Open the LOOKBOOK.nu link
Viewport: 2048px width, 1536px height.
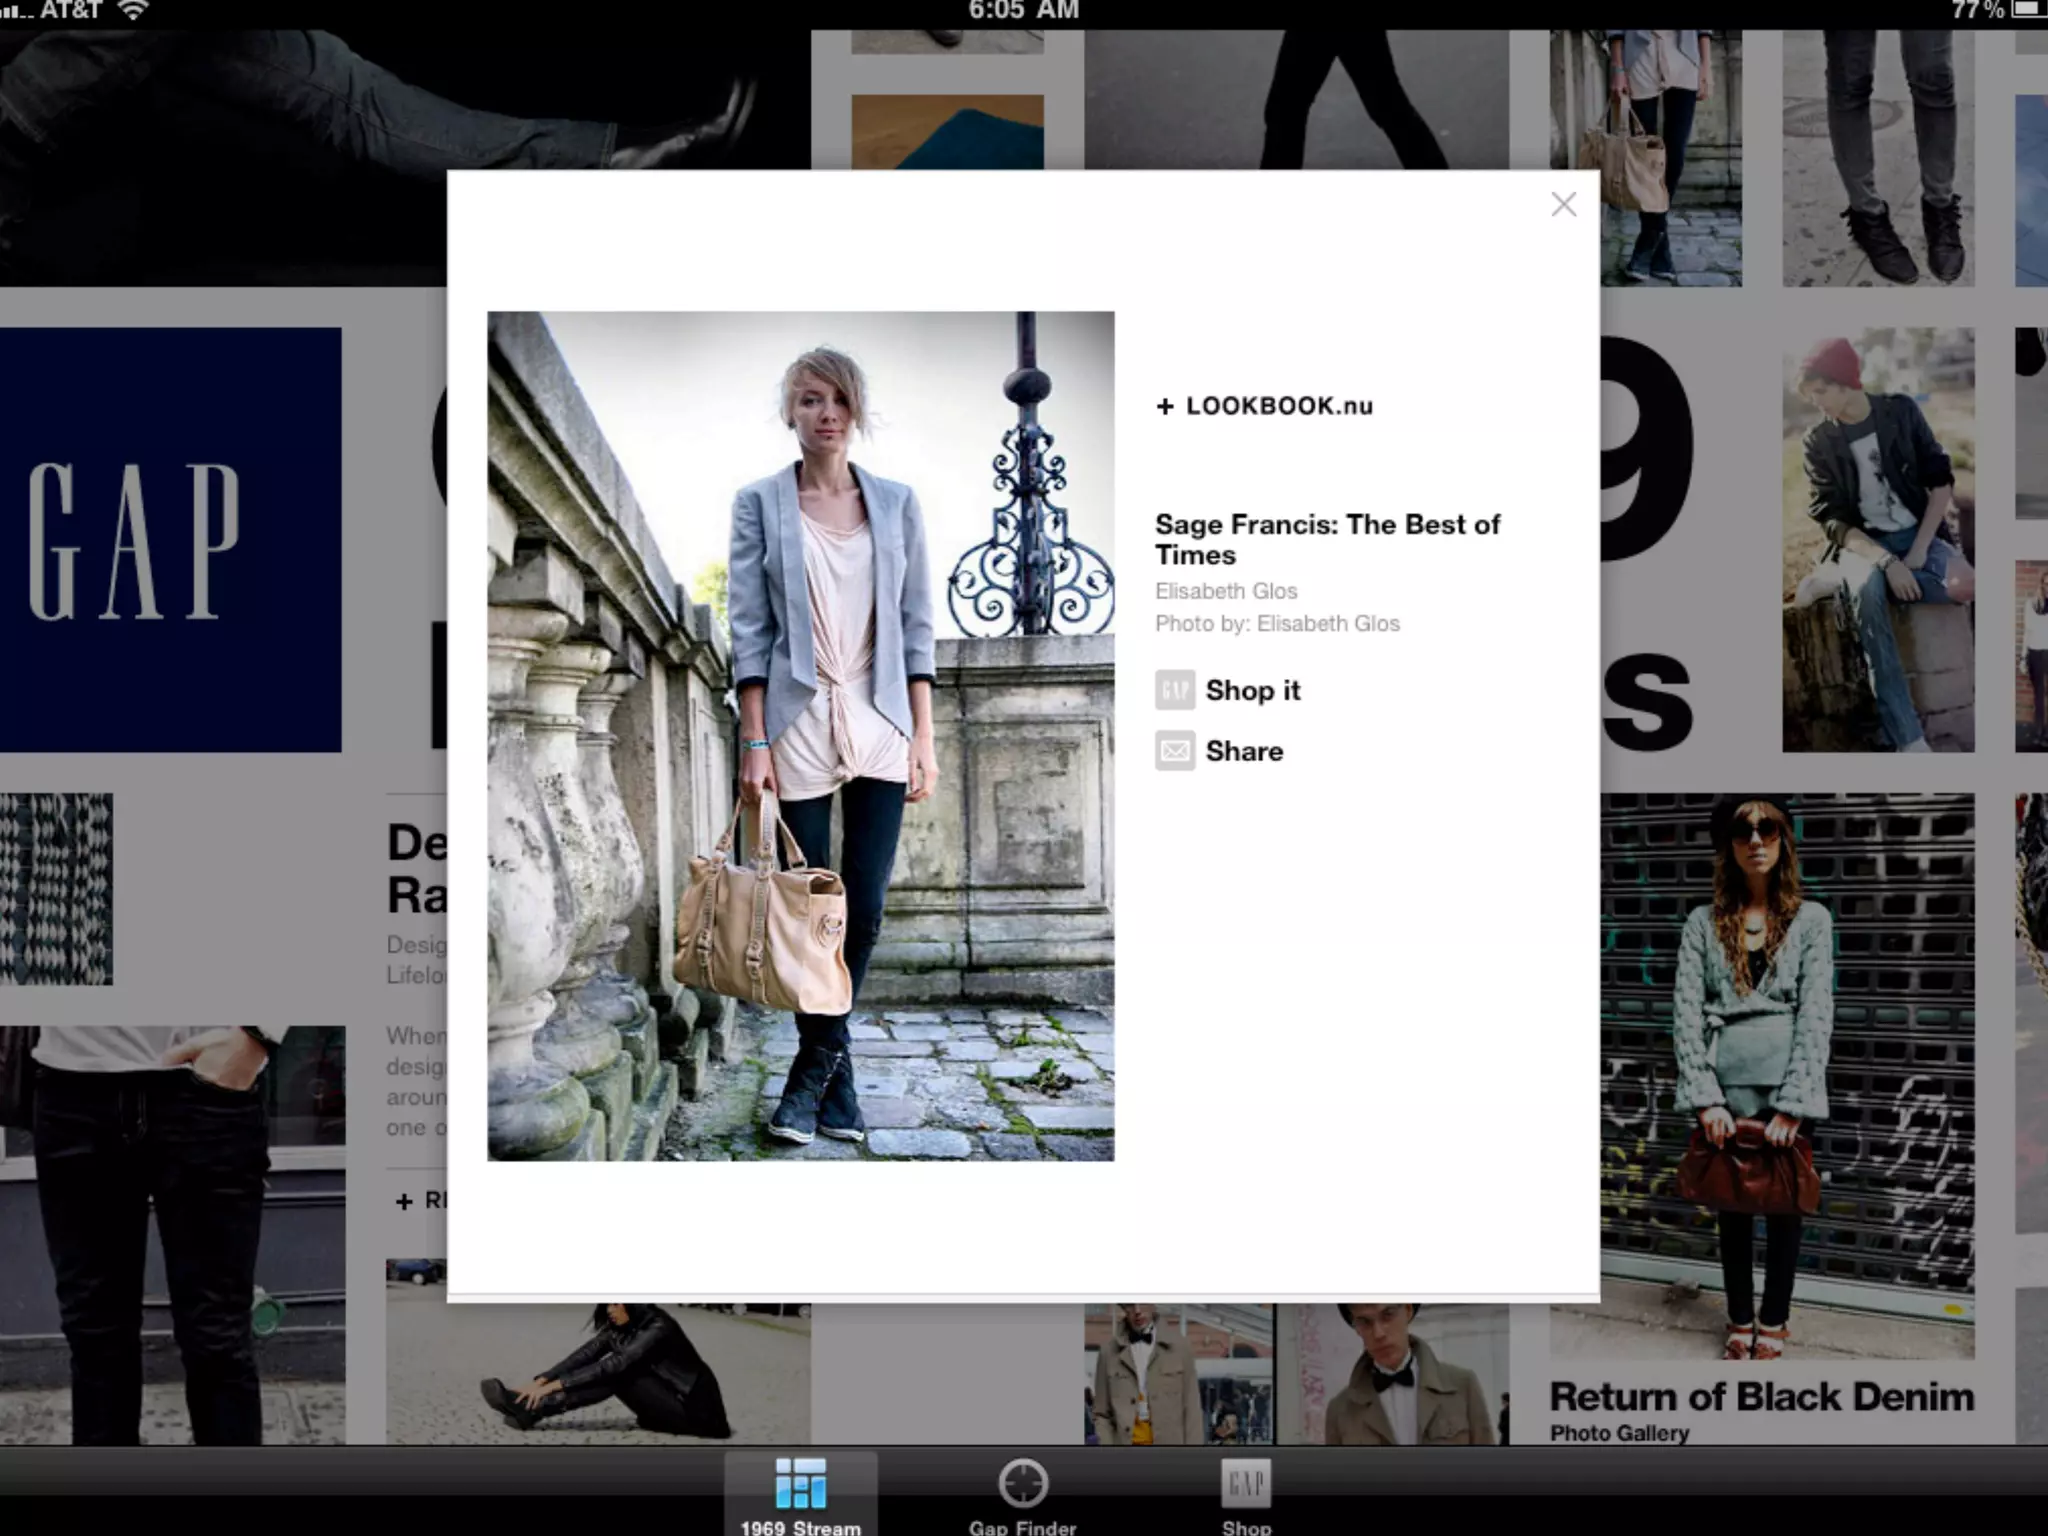[x=1279, y=406]
